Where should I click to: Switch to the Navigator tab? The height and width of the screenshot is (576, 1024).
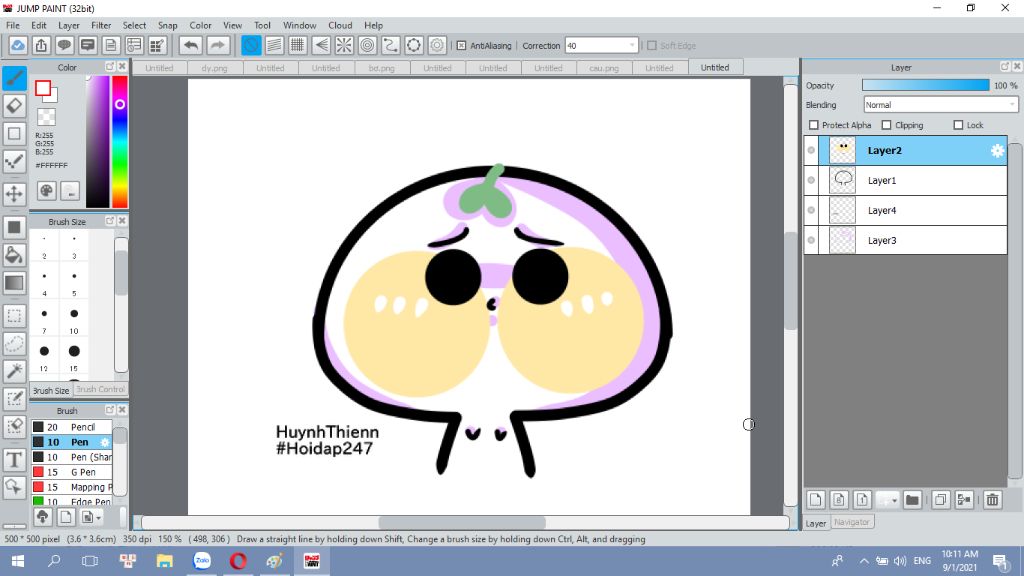(x=852, y=522)
